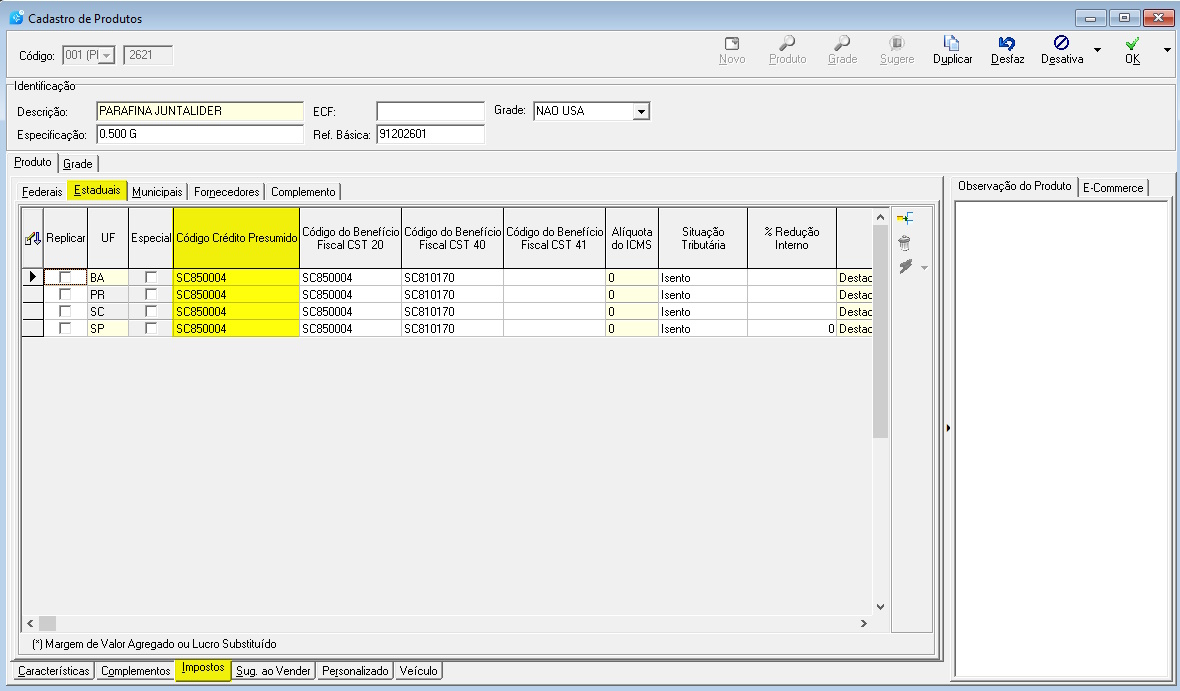This screenshot has width=1180, height=691.
Task: Open the Código 001 combo box
Action: (x=88, y=55)
